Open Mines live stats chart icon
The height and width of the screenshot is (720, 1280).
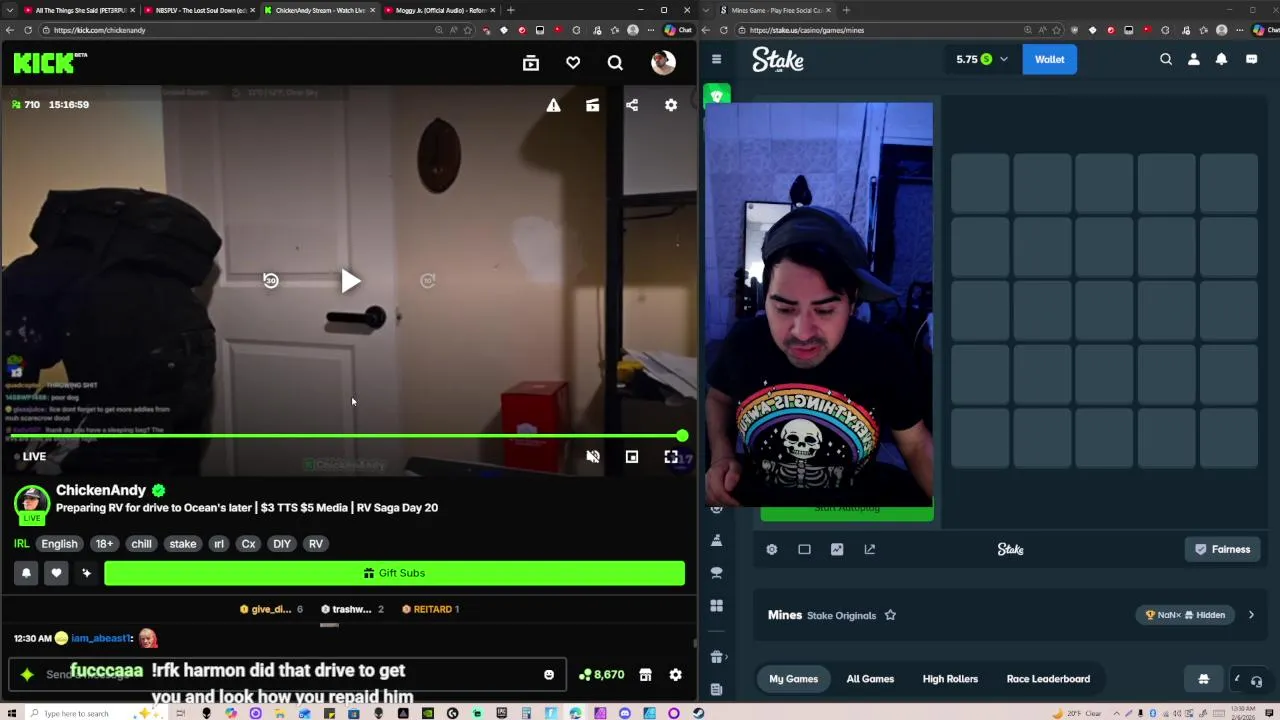point(837,549)
